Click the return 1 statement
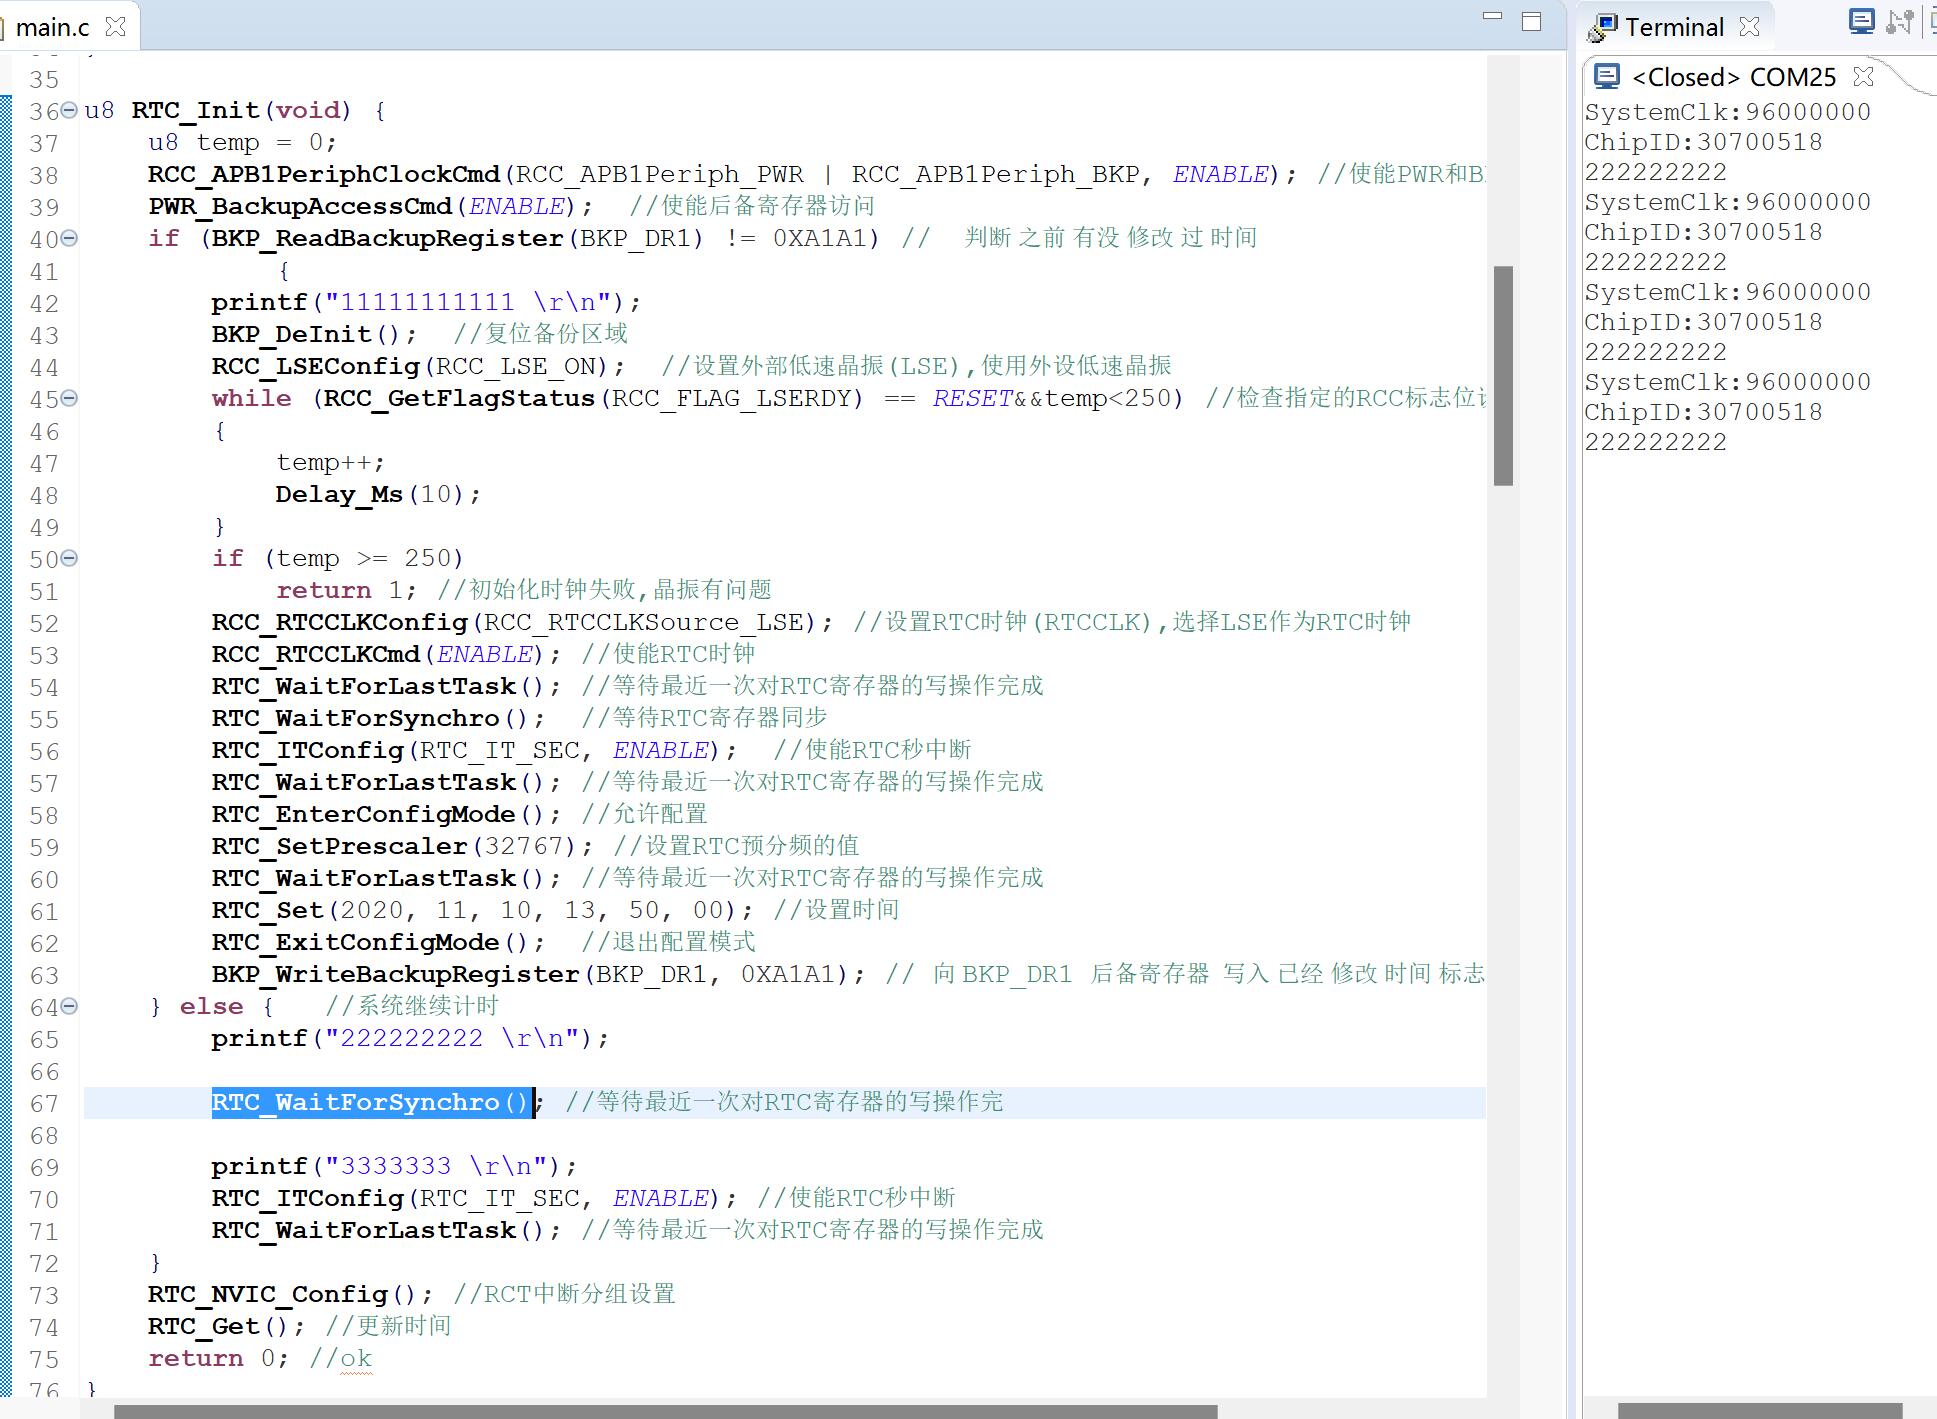 pos(346,590)
